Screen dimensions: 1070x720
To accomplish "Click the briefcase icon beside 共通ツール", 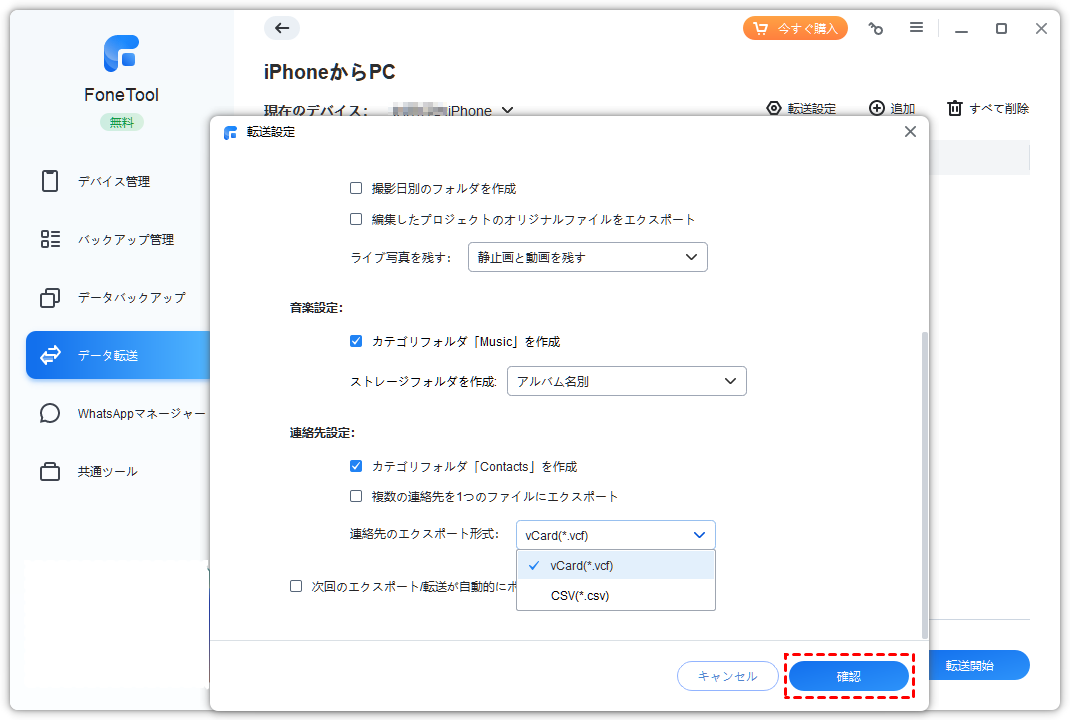I will click(x=50, y=472).
